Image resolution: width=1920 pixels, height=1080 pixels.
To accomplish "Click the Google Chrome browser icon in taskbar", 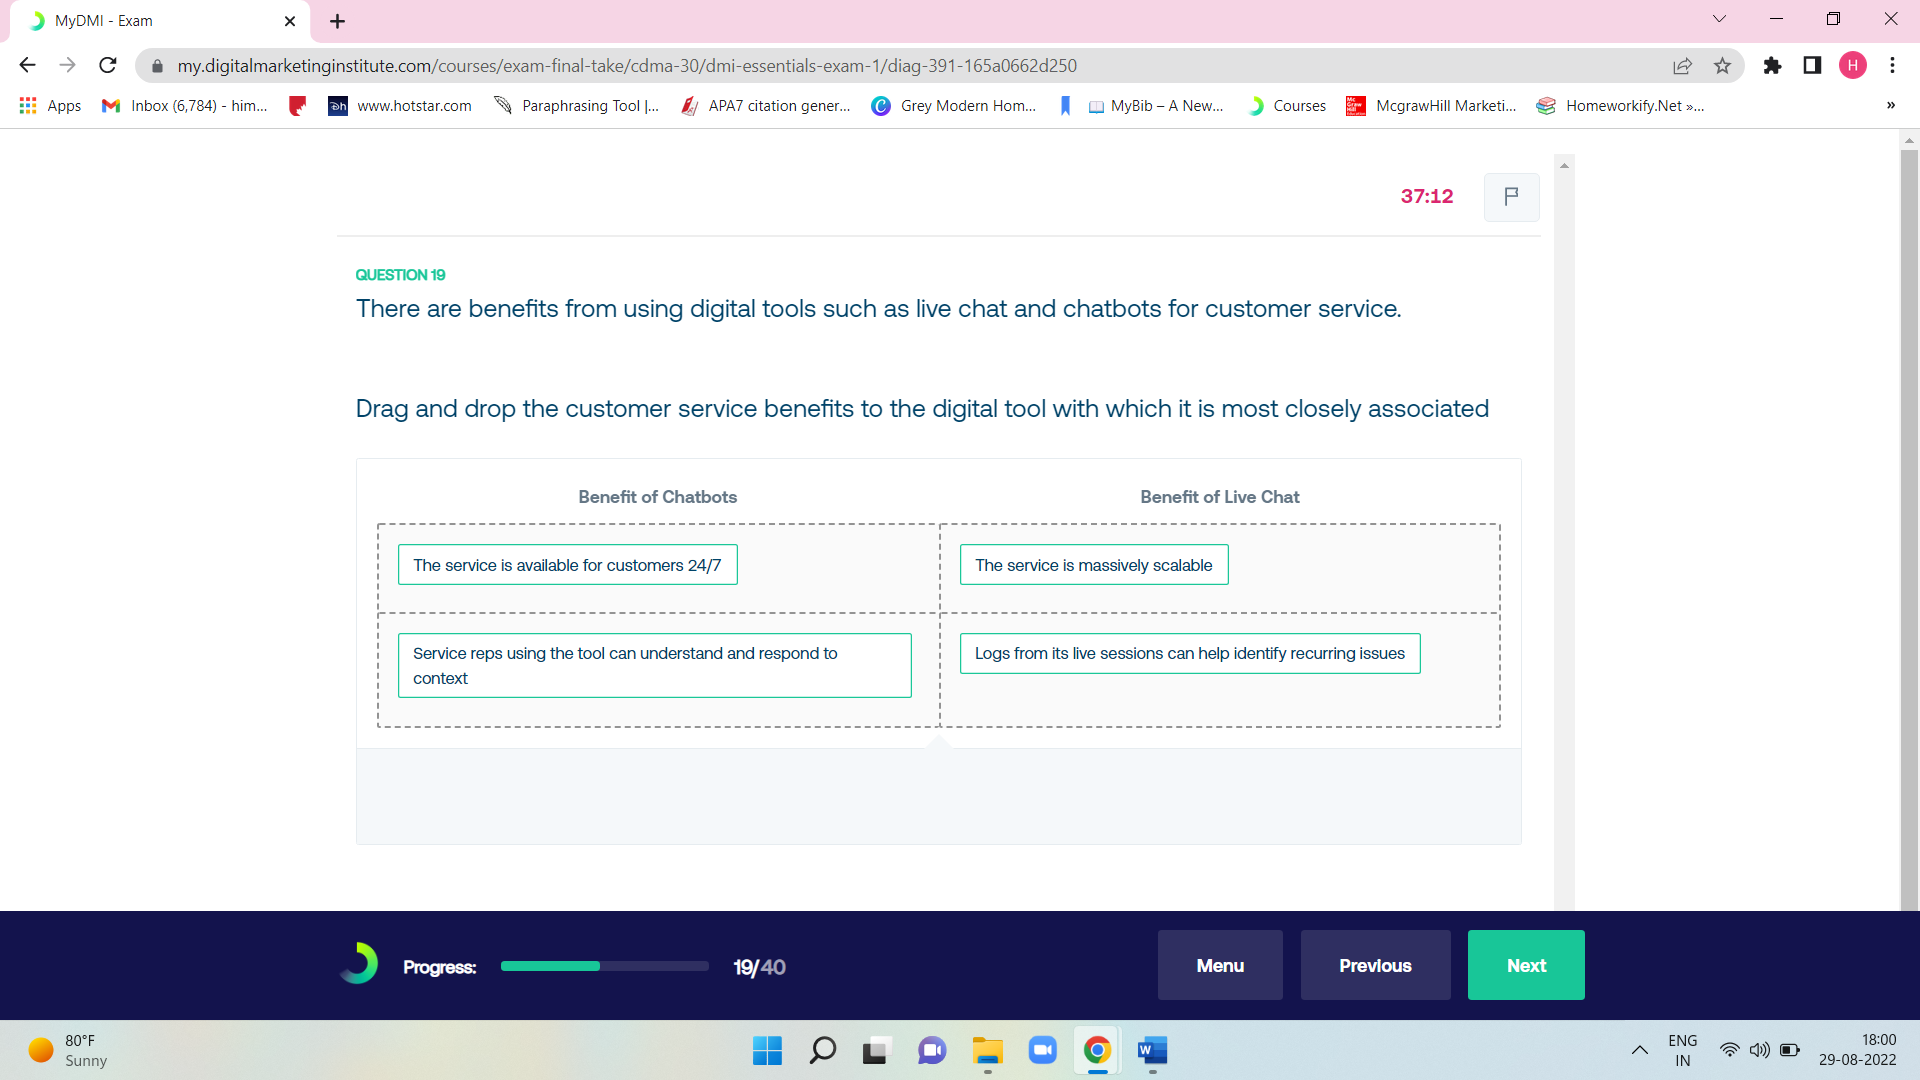I will coord(1097,1050).
